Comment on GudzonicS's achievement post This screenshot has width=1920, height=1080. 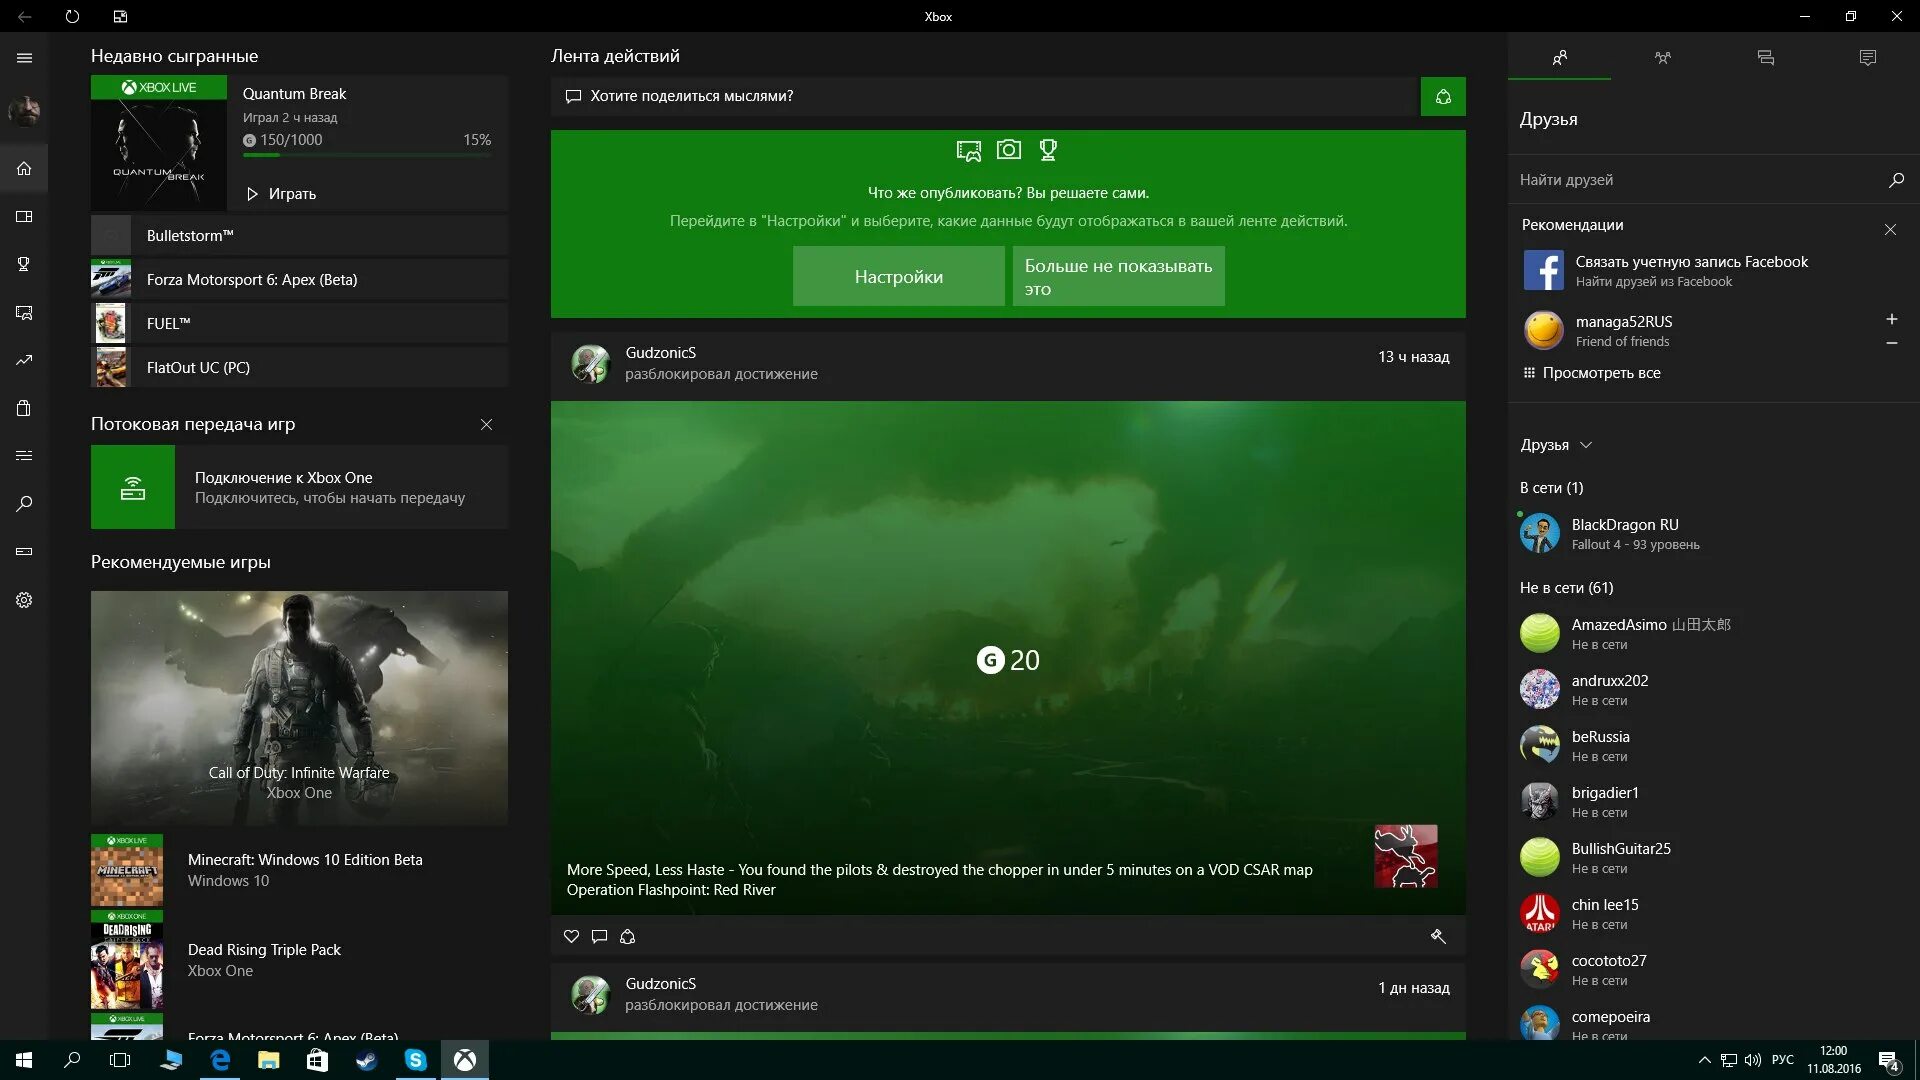[x=599, y=937]
